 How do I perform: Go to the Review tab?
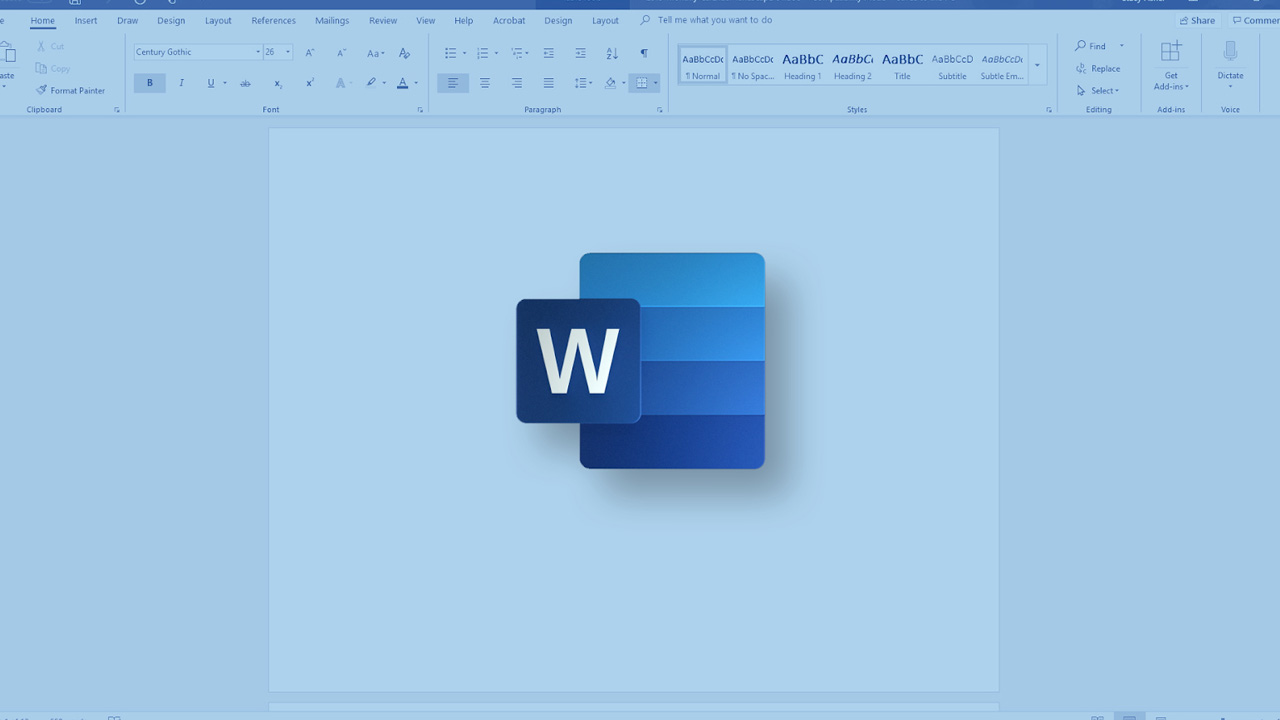(383, 20)
